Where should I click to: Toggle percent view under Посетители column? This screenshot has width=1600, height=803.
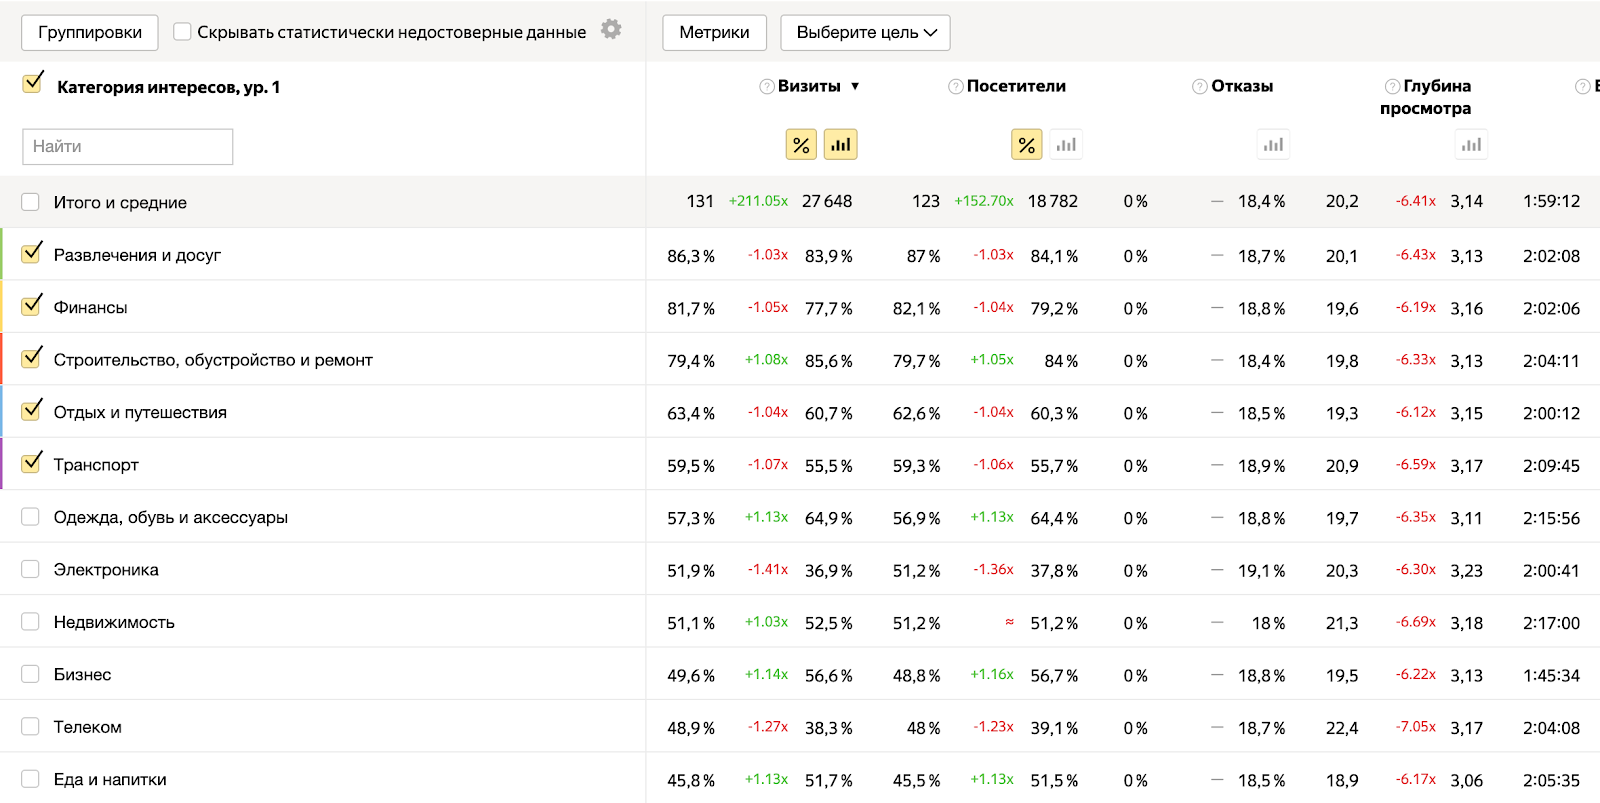point(1027,145)
